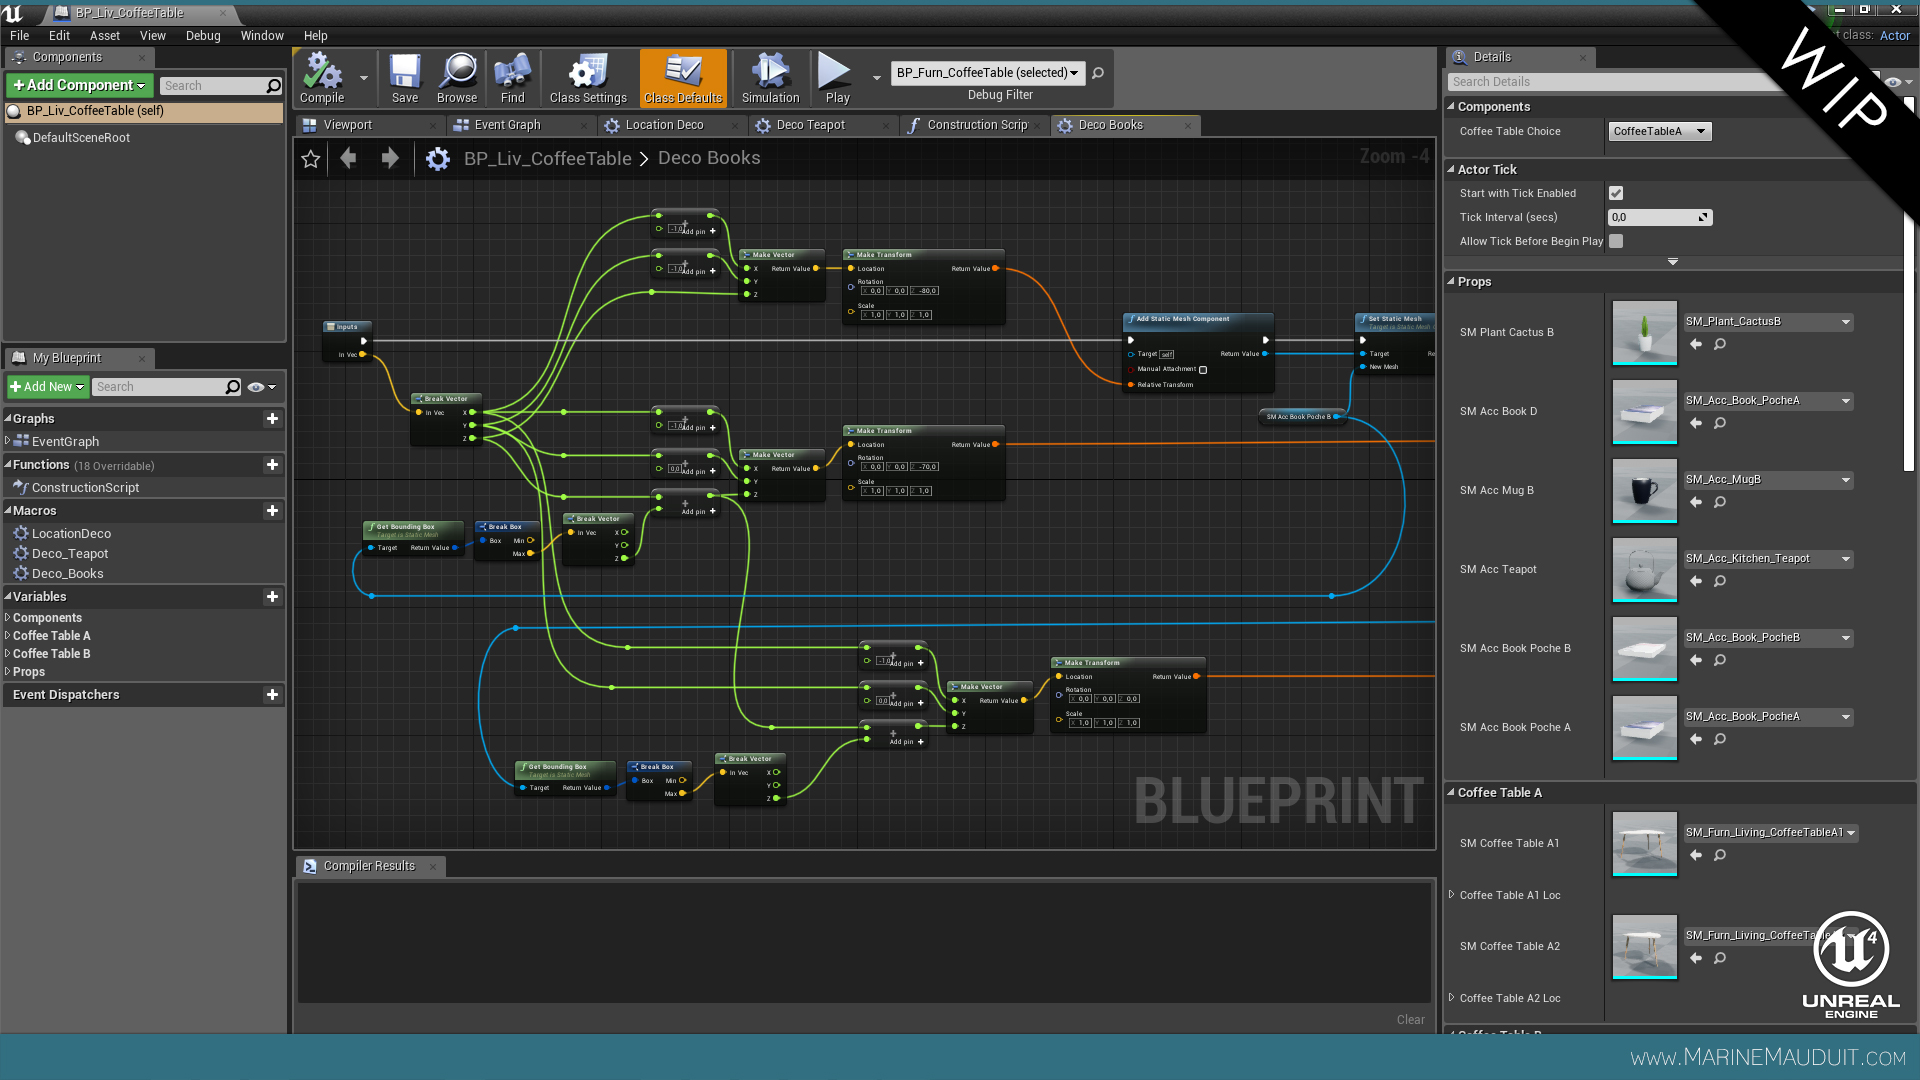This screenshot has height=1080, width=1920.
Task: Click the Tick Interval value field
Action: pyautogui.click(x=1660, y=217)
